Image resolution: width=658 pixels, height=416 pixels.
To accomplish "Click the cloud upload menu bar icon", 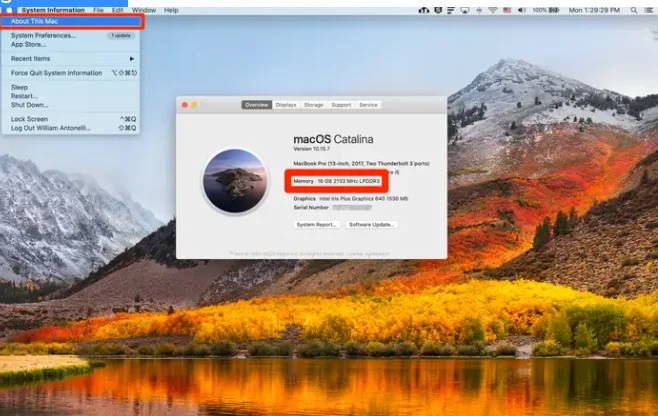I will [424, 10].
